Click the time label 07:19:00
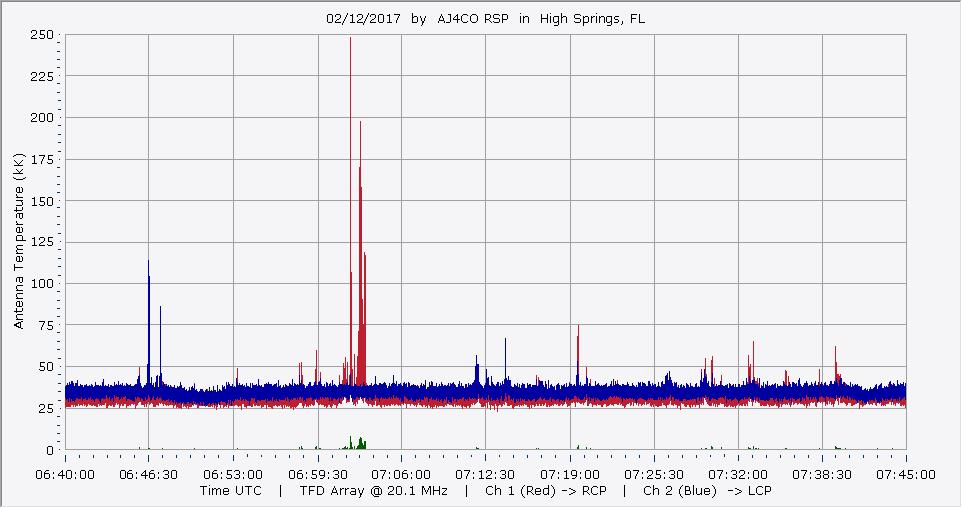Screen dimensions: 962x508 click(570, 475)
